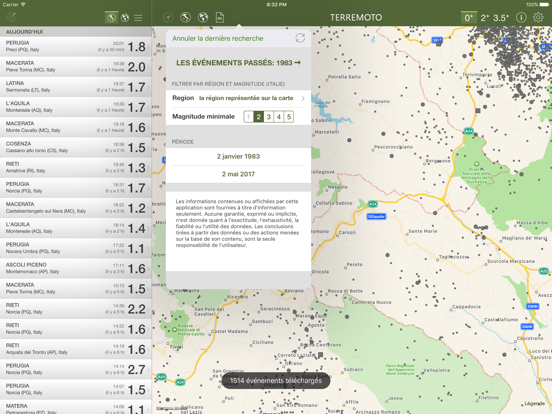Open the Perugia Norcia 18:31 event
The image size is (552, 414).
(x=76, y=188)
